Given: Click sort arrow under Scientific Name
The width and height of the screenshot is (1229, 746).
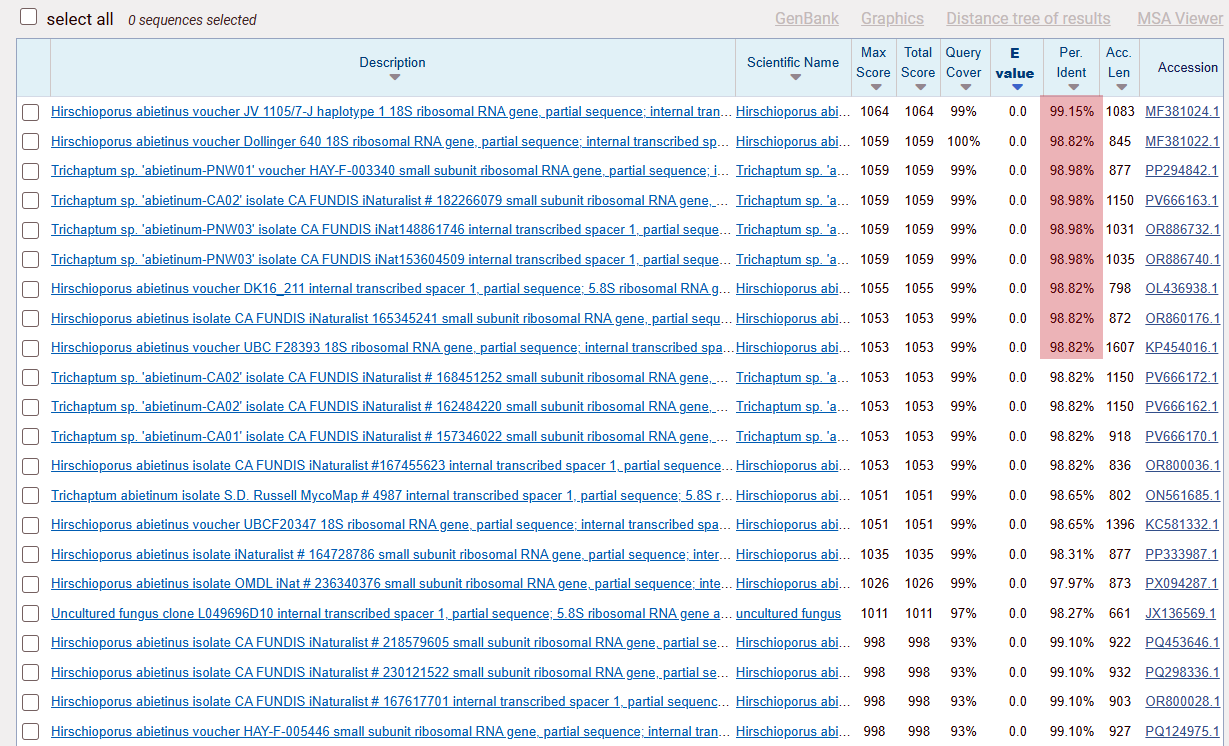Looking at the screenshot, I should click(794, 78).
